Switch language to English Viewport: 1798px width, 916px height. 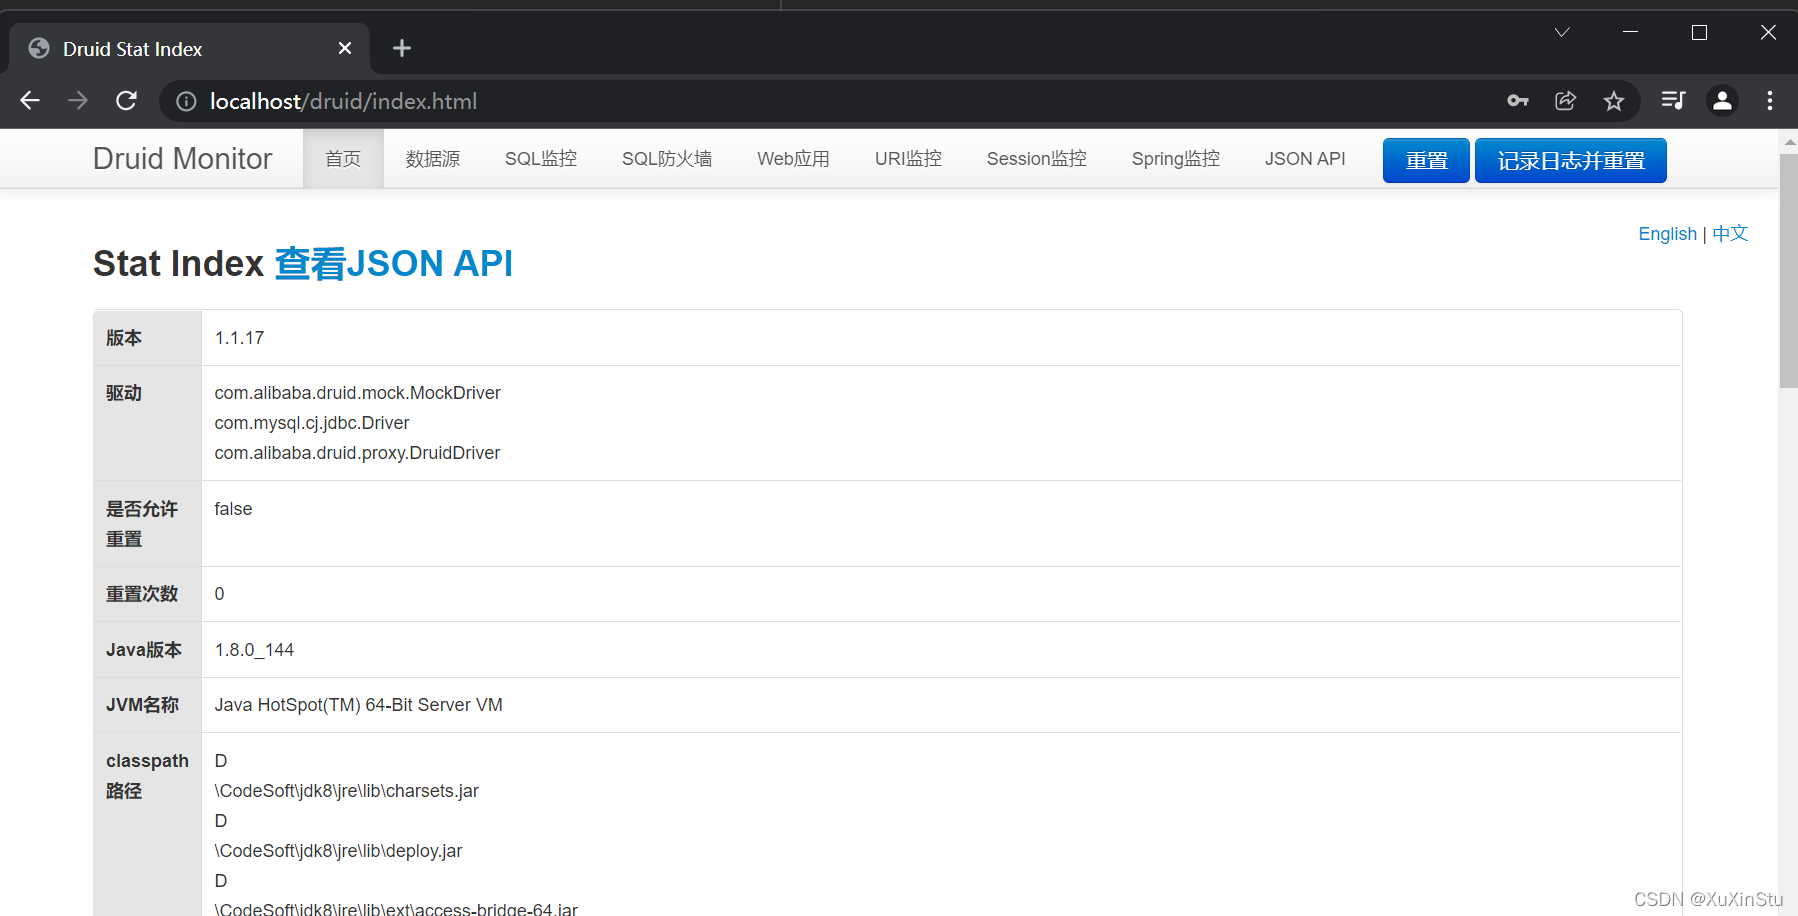click(x=1667, y=234)
